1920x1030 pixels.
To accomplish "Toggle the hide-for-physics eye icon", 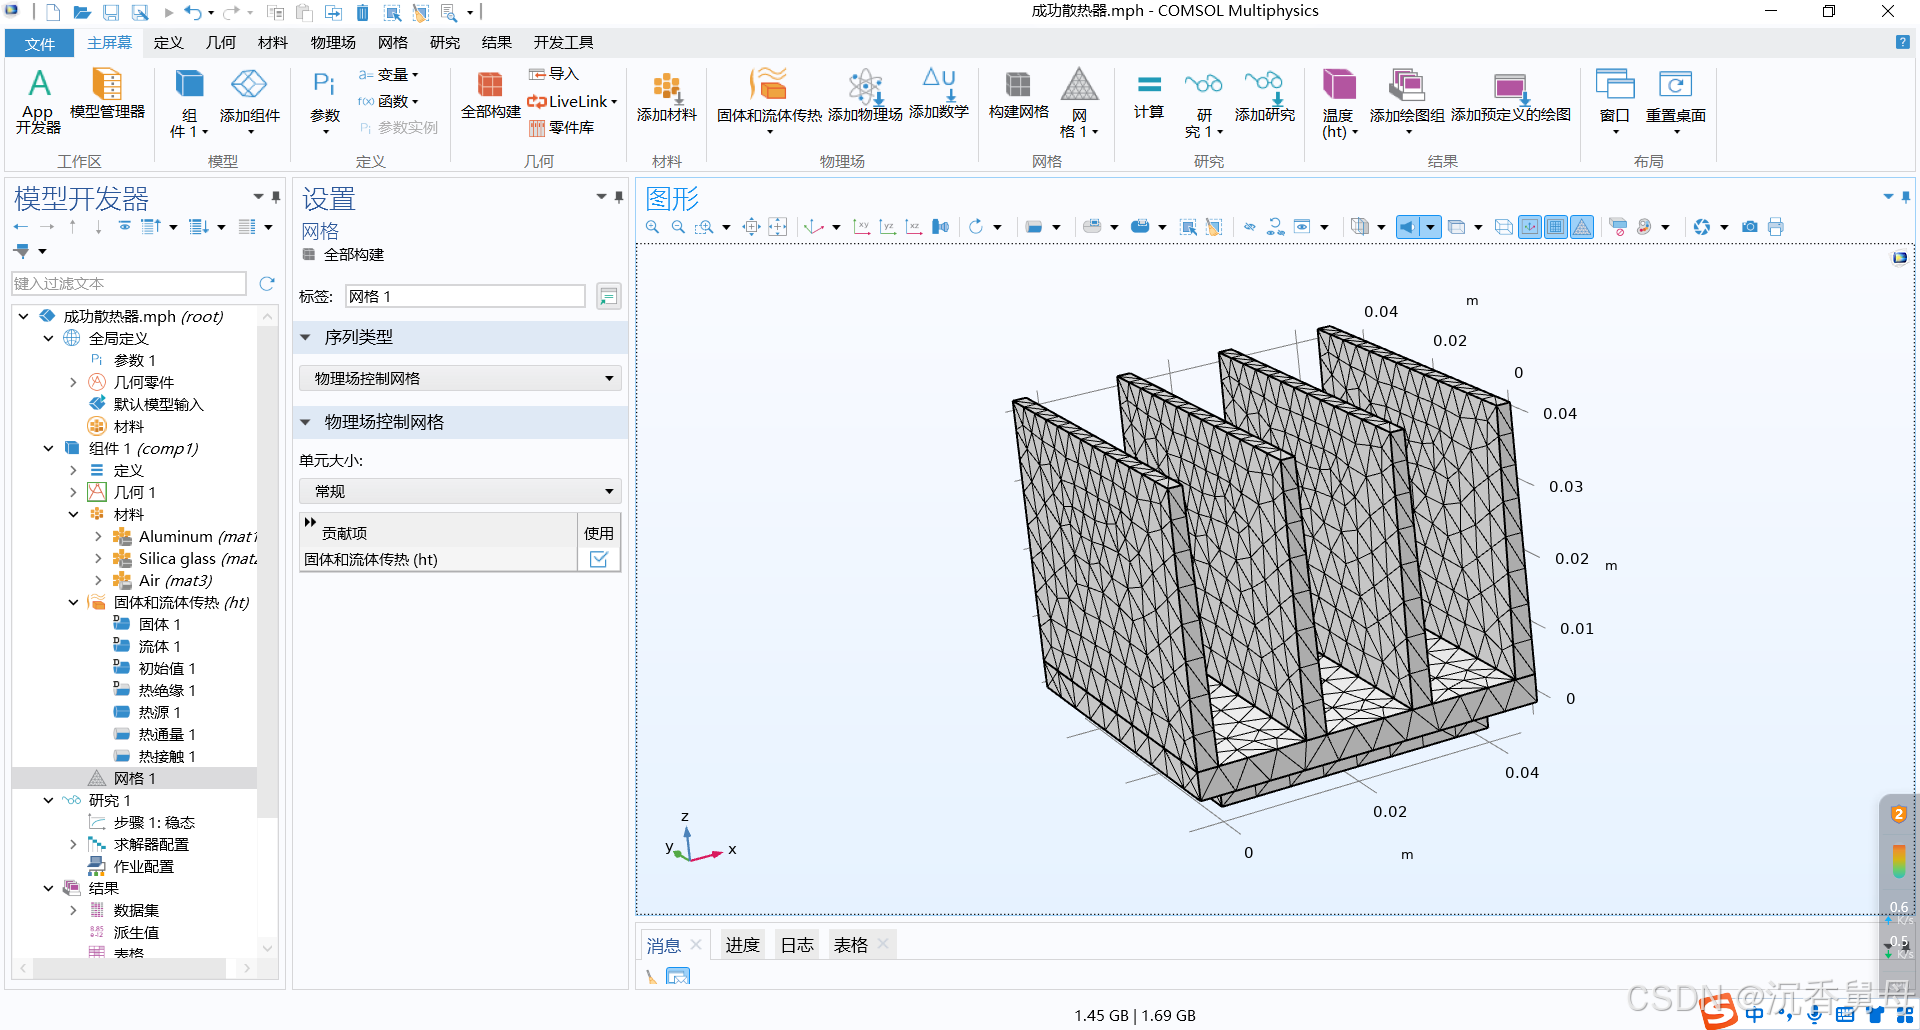I will [1249, 227].
